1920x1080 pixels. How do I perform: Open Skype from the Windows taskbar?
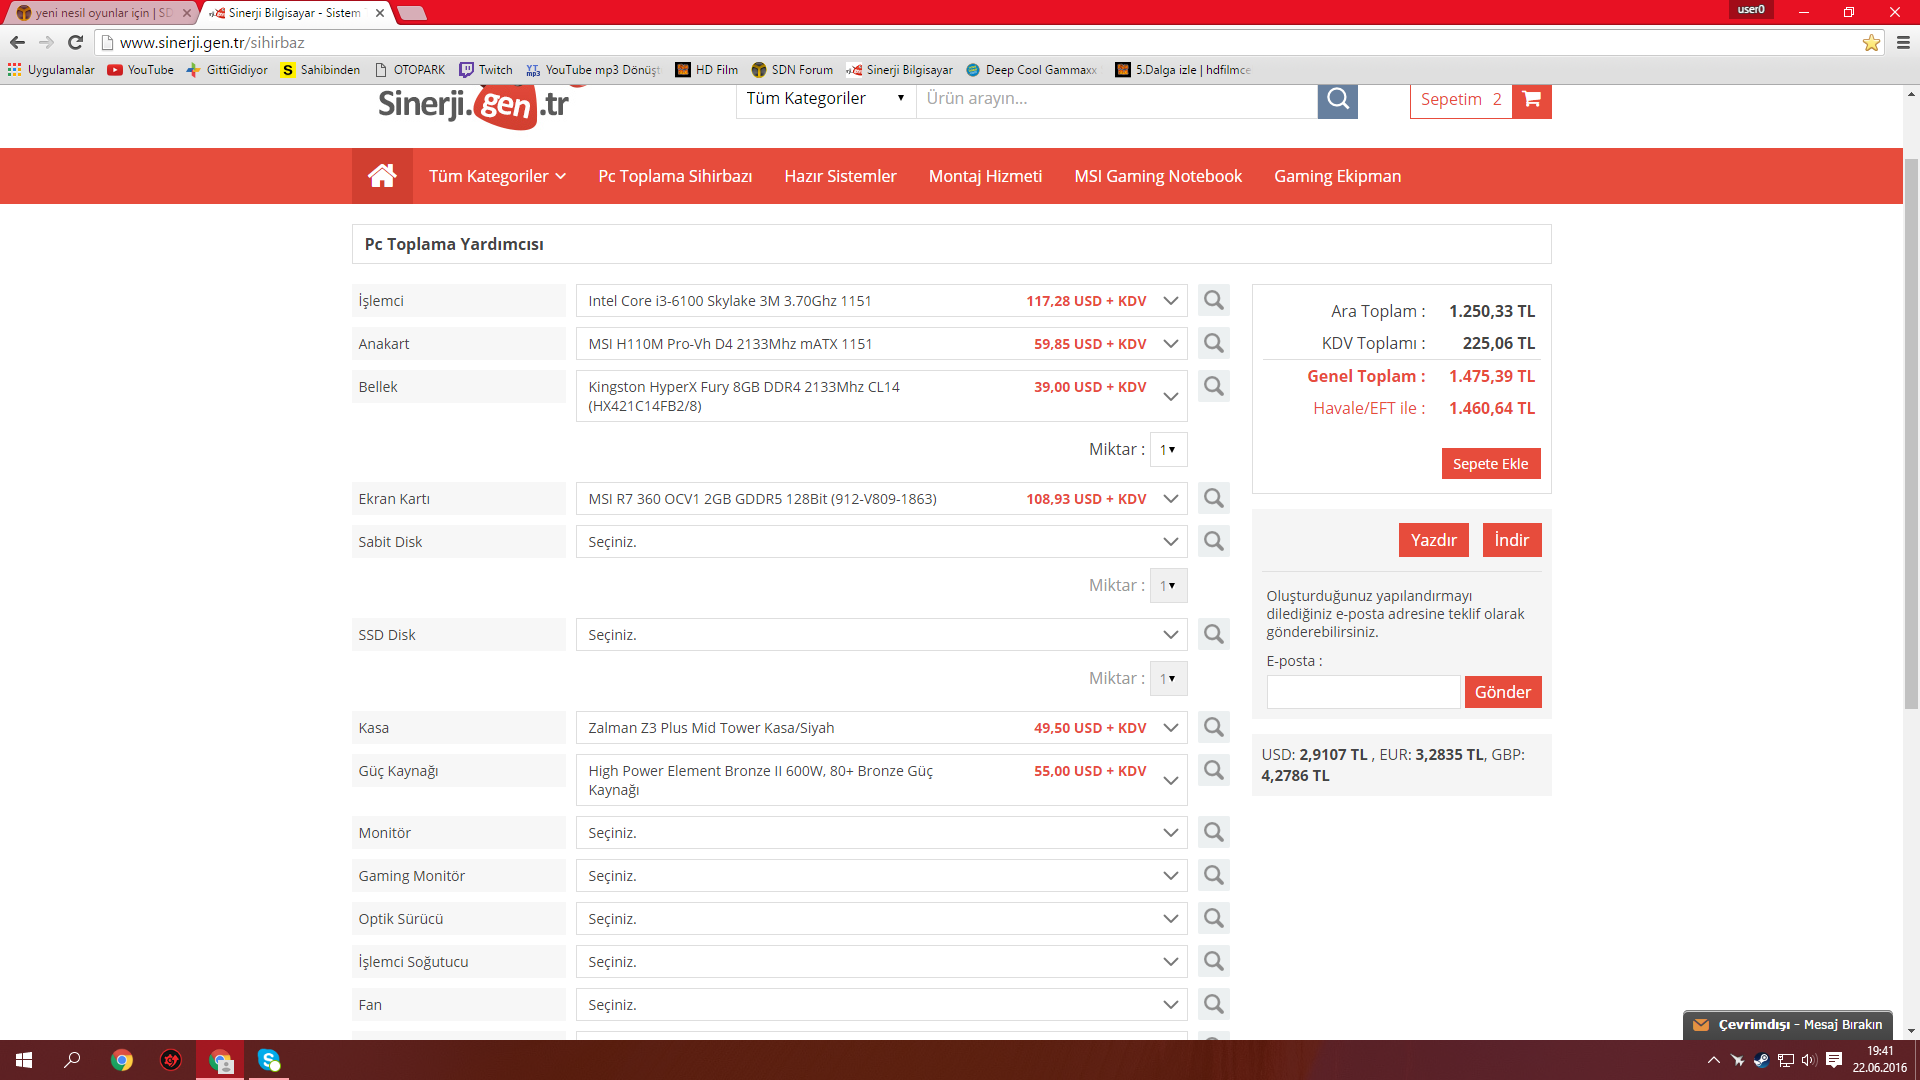[x=269, y=1060]
